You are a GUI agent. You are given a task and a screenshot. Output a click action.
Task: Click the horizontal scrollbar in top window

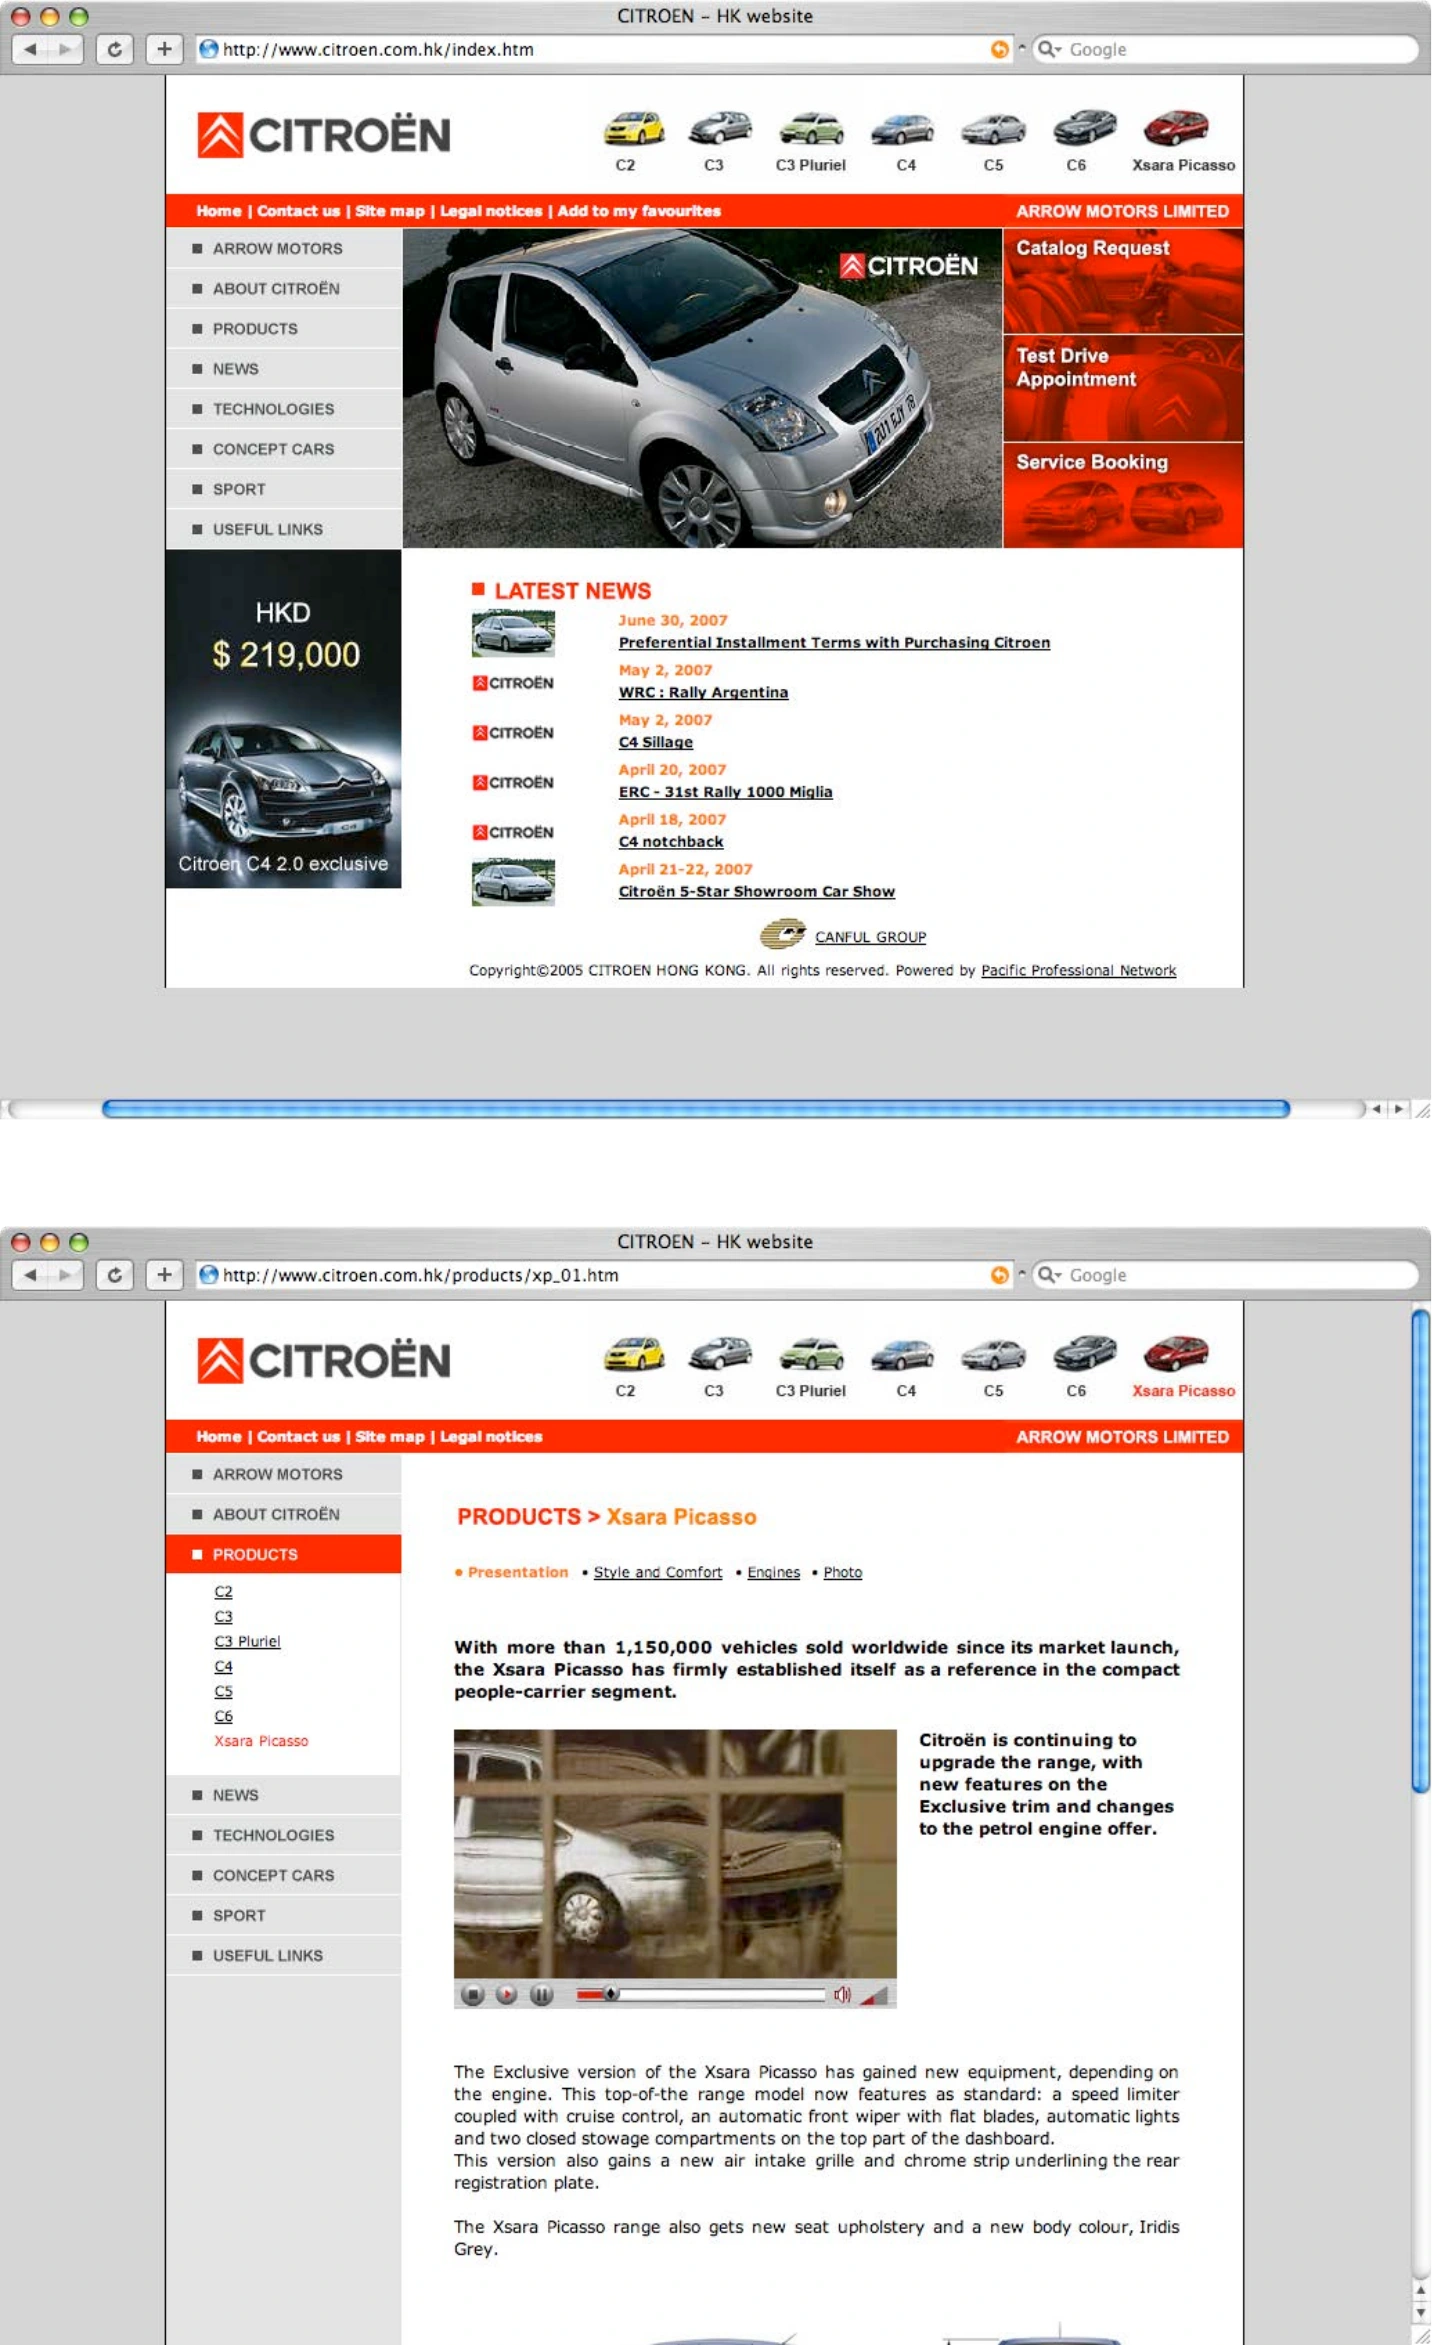[x=696, y=1108]
